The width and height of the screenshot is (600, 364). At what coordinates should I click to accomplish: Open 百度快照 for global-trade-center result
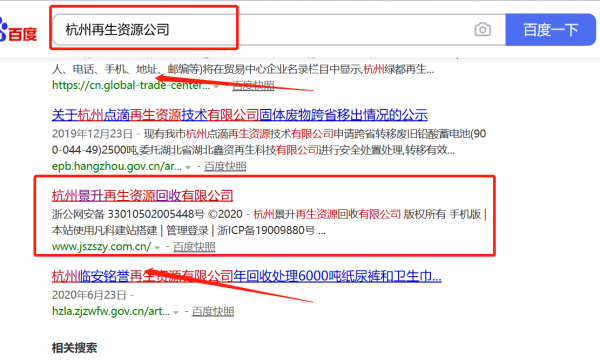253,85
